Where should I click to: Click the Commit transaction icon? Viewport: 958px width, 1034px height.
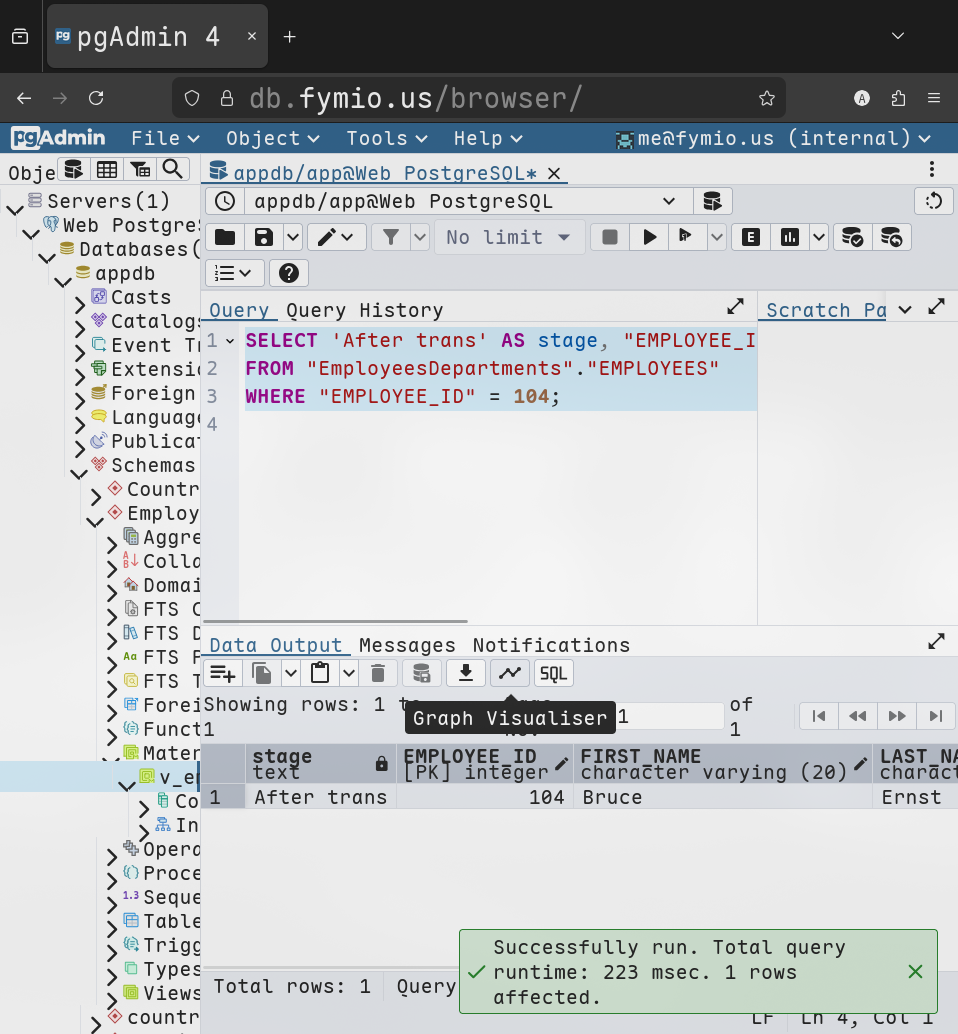coord(852,237)
